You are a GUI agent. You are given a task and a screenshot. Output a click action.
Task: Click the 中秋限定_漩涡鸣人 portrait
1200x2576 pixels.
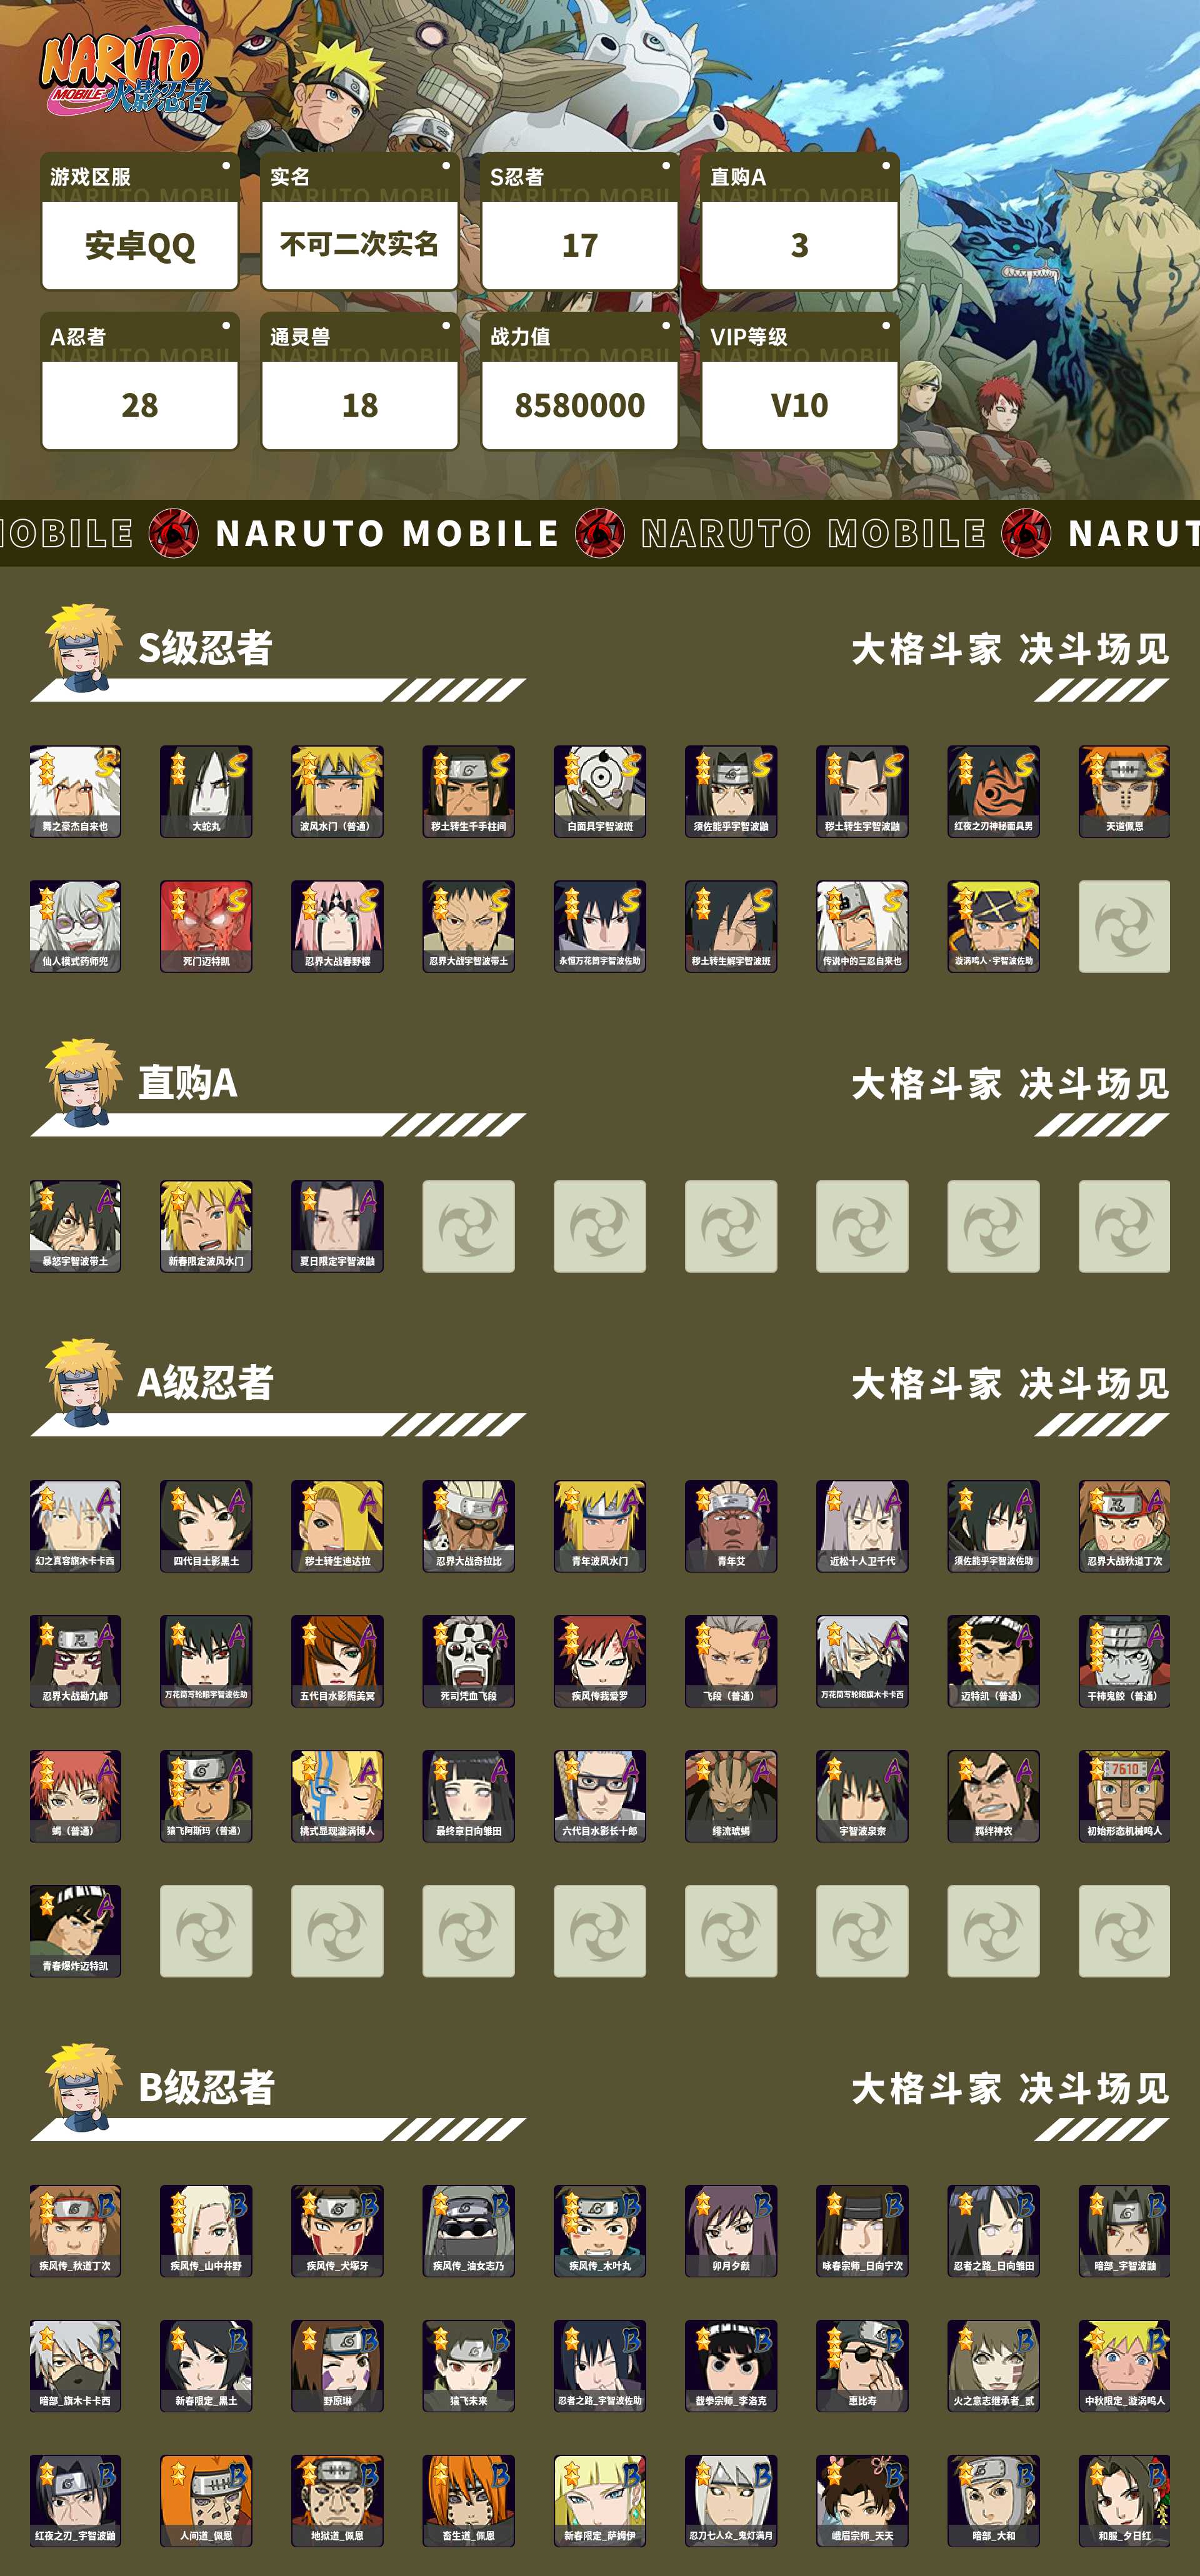(1124, 2366)
